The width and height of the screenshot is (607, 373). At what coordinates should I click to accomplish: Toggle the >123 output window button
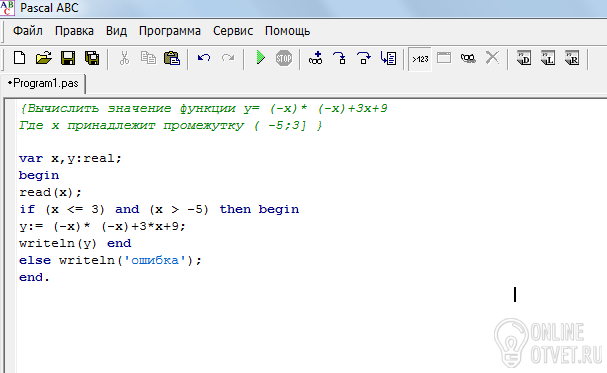420,59
